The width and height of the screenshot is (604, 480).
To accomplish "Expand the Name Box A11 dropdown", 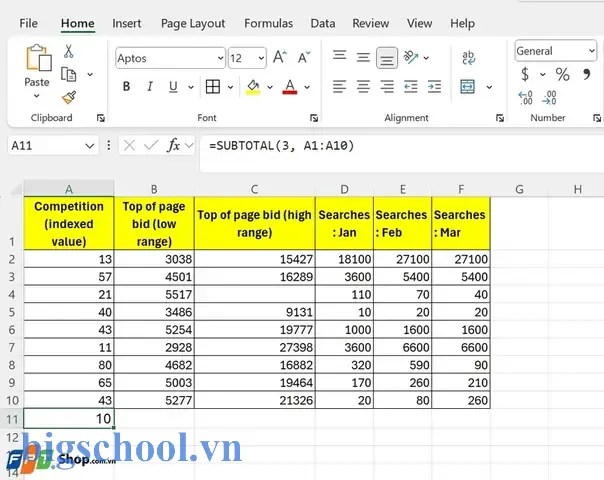I will click(89, 146).
